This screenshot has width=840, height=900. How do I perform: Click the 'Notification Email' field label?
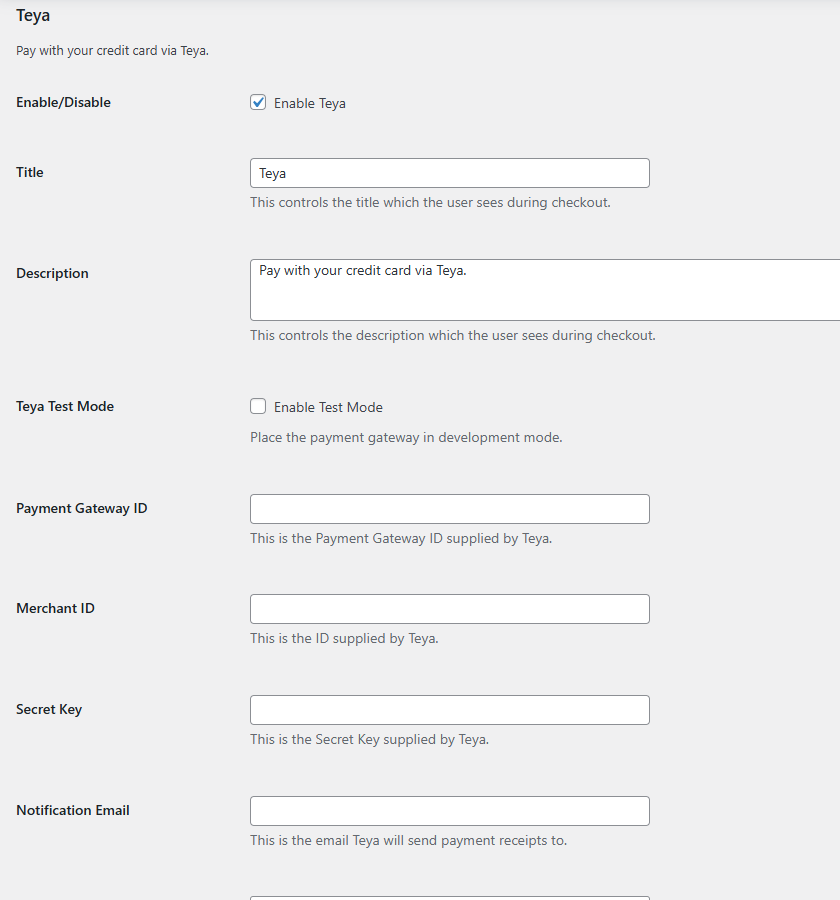pyautogui.click(x=73, y=810)
